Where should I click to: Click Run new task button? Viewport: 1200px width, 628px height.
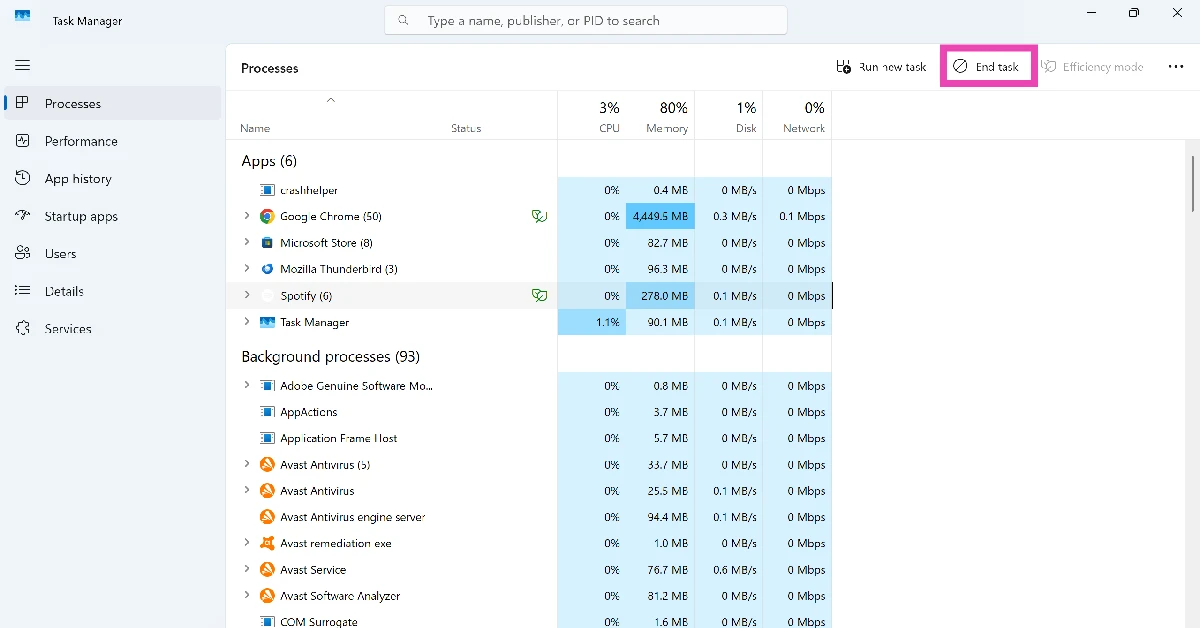pyautogui.click(x=881, y=67)
